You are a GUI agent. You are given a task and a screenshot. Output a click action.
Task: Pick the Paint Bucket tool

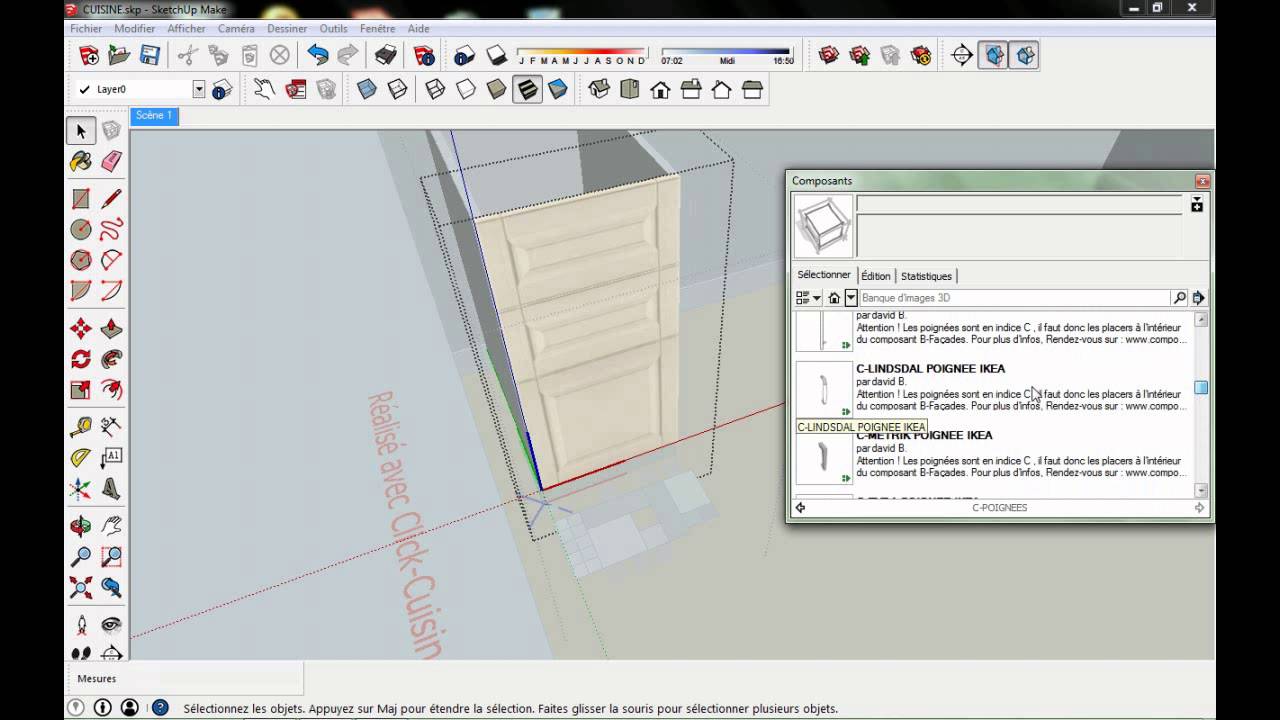[81, 161]
